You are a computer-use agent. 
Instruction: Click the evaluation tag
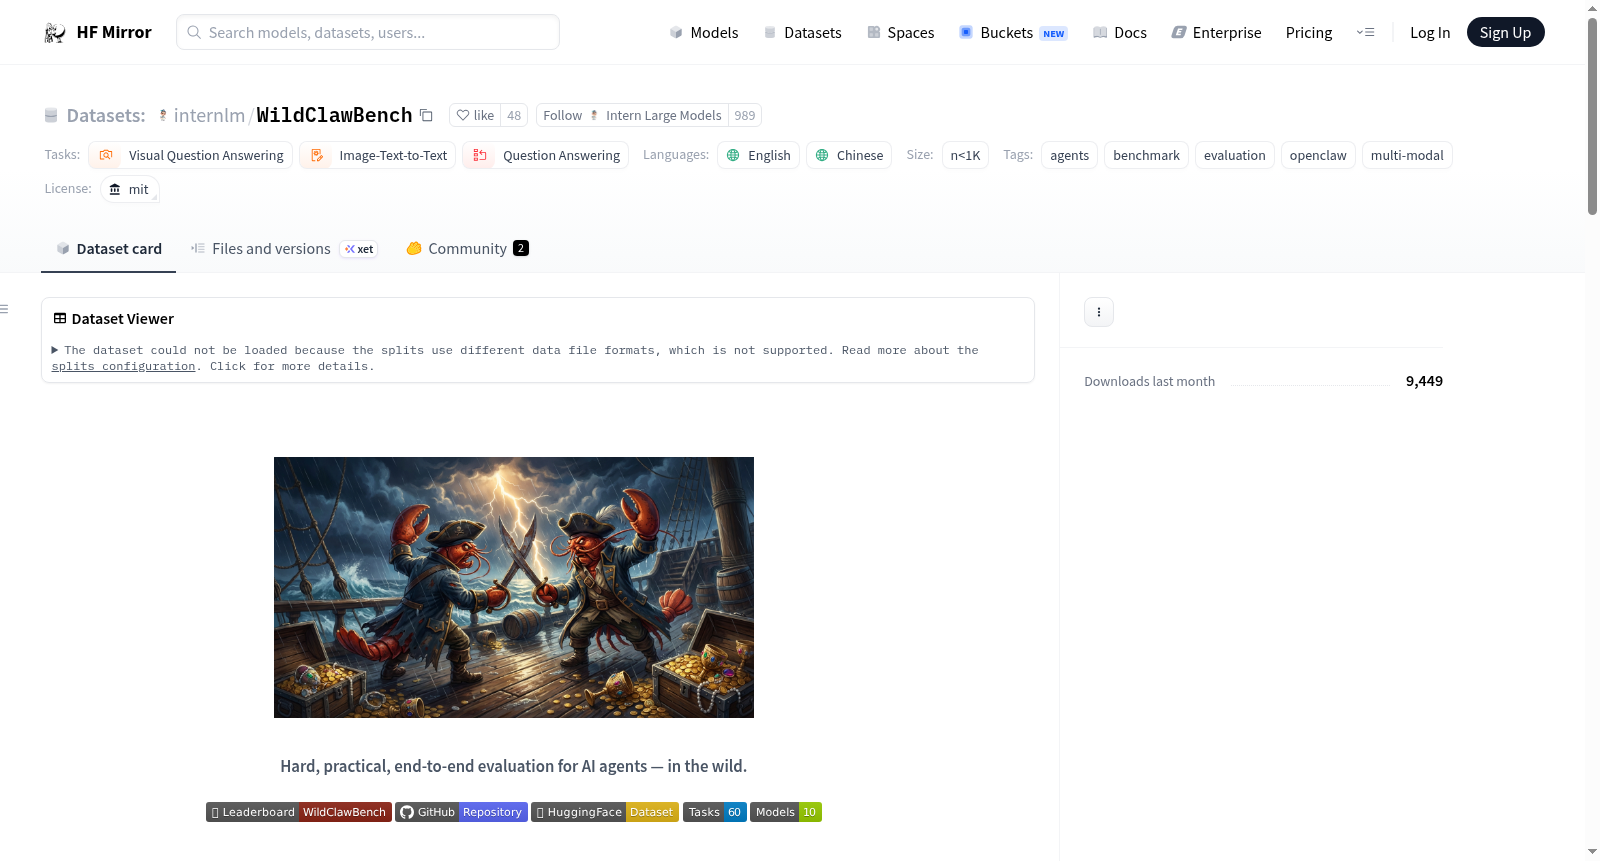pos(1234,155)
